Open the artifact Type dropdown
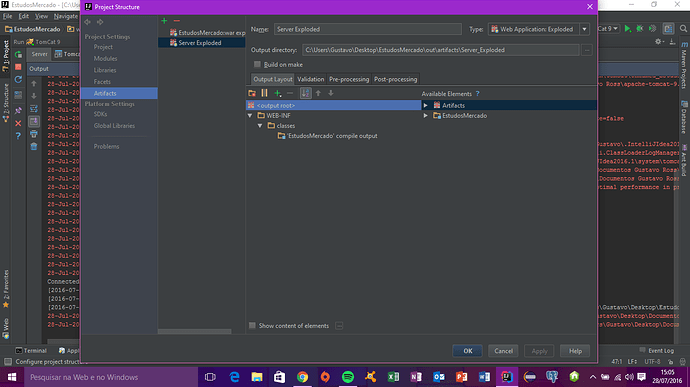This screenshot has width=690, height=387. coord(584,29)
